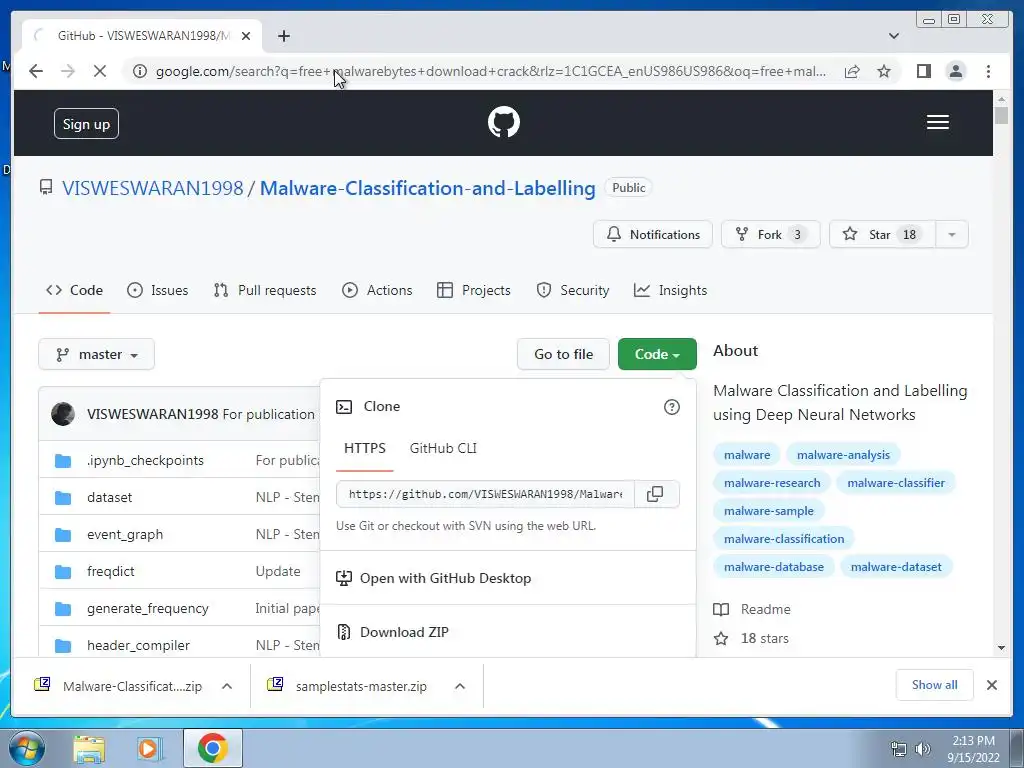Click the VISWESWARAN1998 avatar image
Image resolution: width=1024 pixels, height=768 pixels.
[63, 414]
